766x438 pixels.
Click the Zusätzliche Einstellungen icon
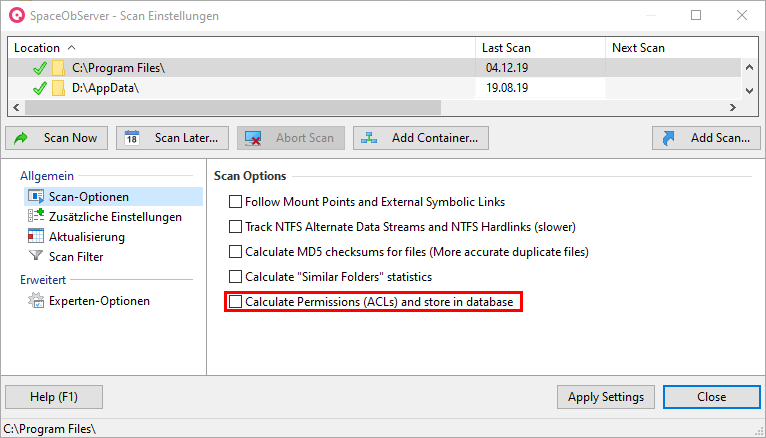(x=36, y=216)
